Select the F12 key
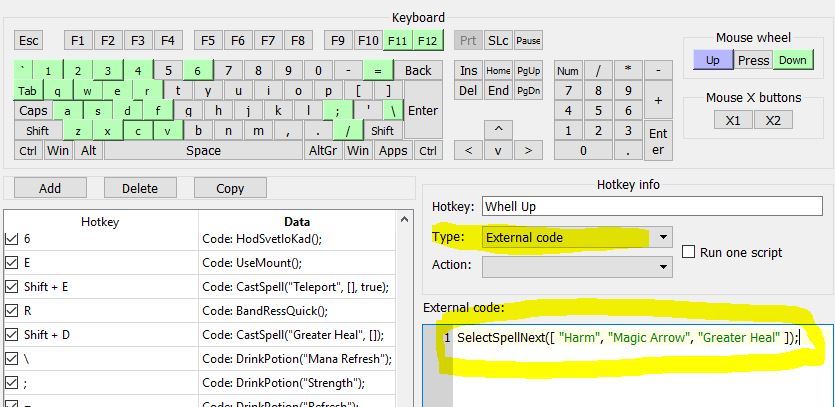This screenshot has height=407, width=835. 428,41
